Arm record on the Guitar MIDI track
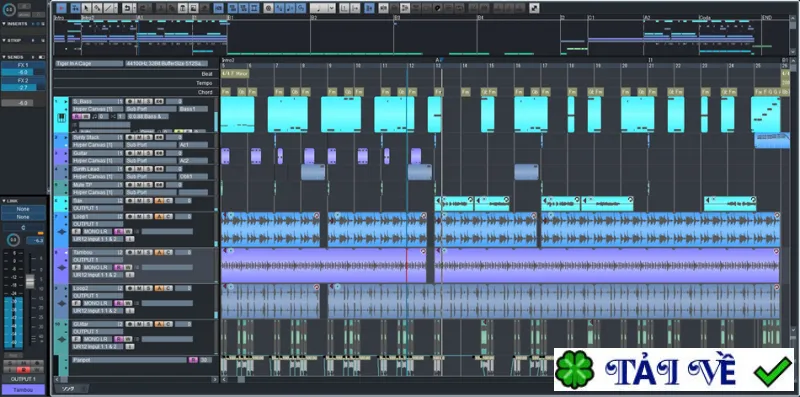The height and width of the screenshot is (397, 800). coord(130,153)
